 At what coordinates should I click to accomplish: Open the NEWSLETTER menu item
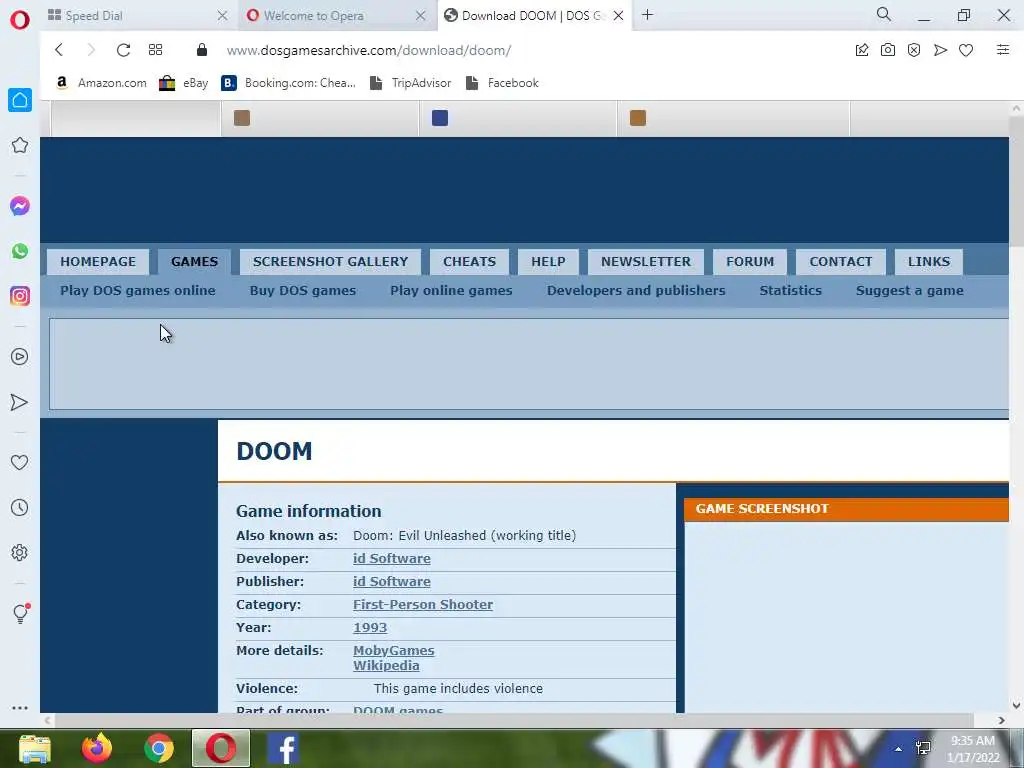point(646,261)
